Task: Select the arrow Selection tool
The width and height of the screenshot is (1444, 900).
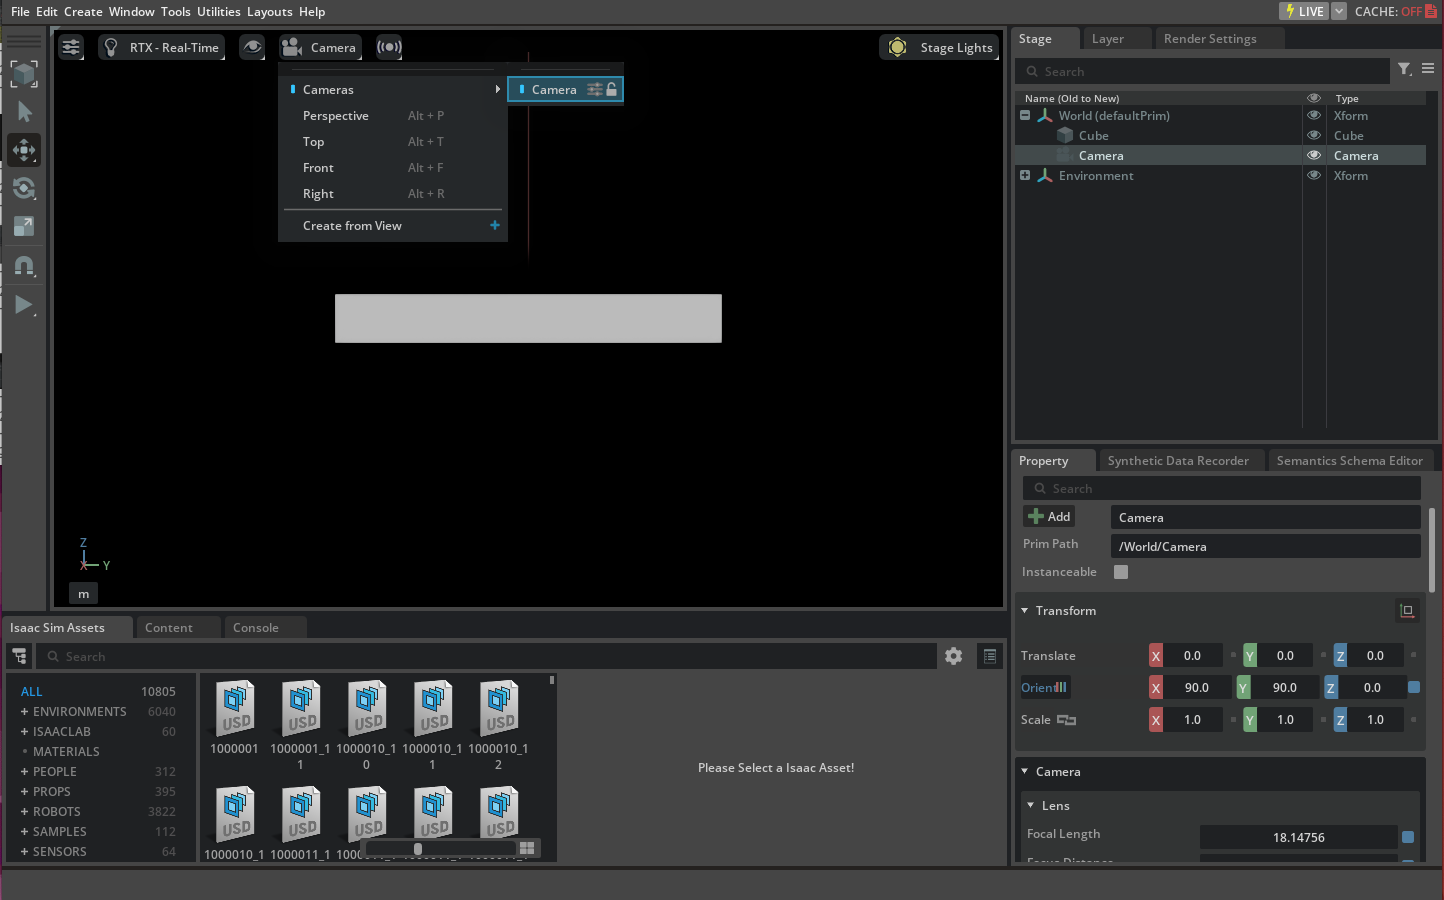Action: pyautogui.click(x=22, y=112)
